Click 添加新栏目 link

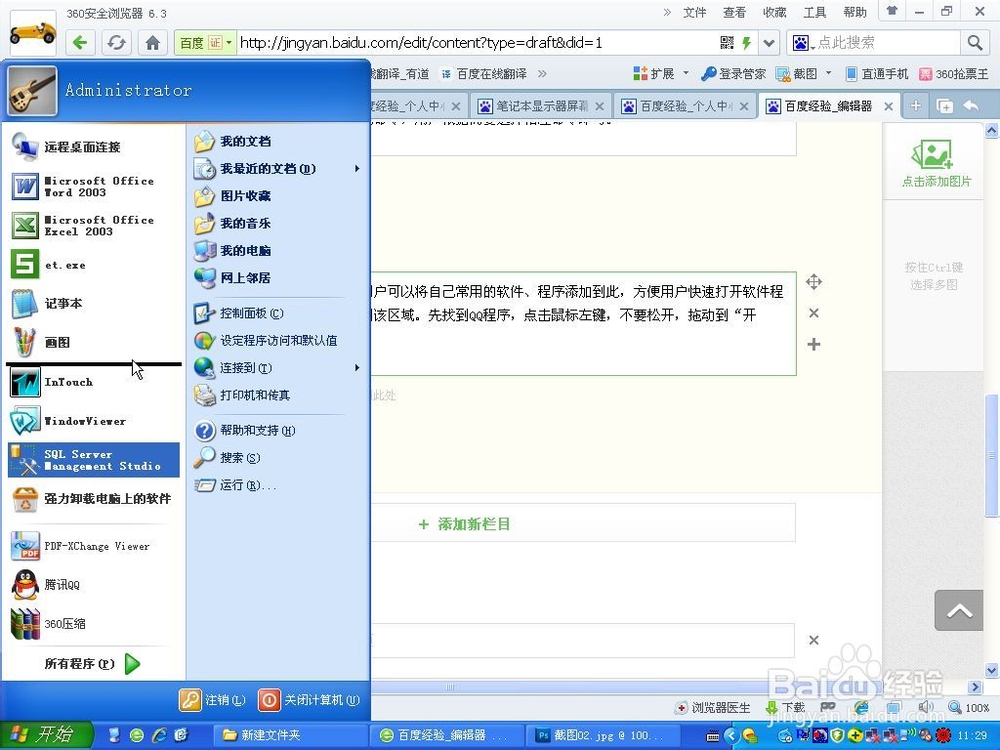point(464,524)
